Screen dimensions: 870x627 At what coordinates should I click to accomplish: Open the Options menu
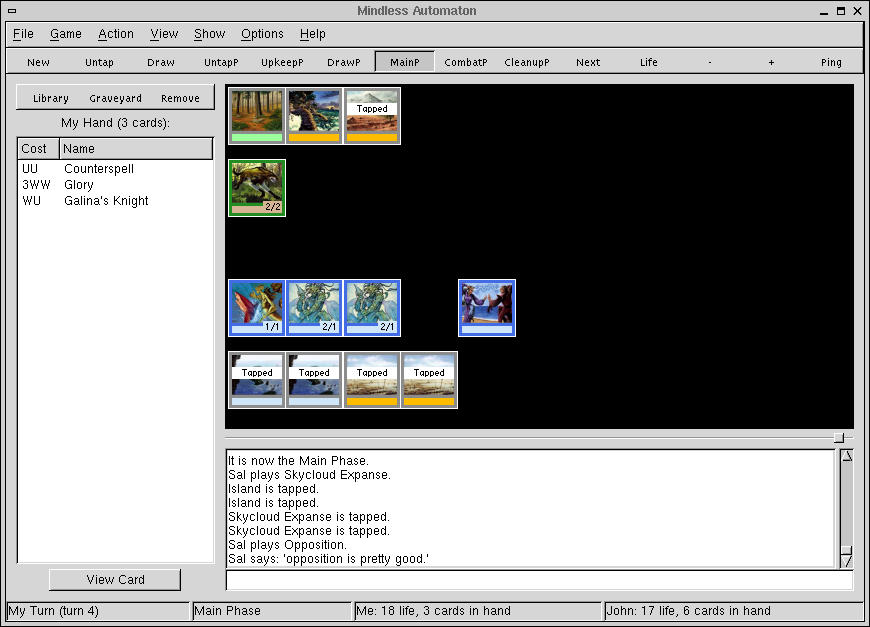(x=262, y=34)
